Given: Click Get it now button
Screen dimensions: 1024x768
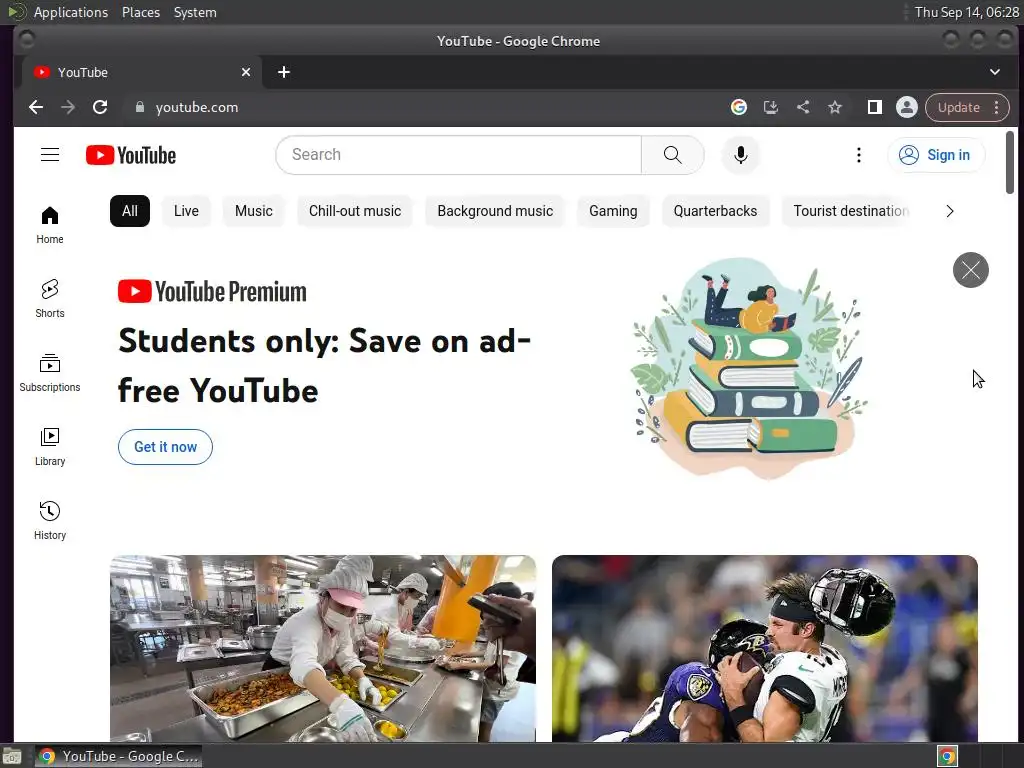Looking at the screenshot, I should point(165,447).
